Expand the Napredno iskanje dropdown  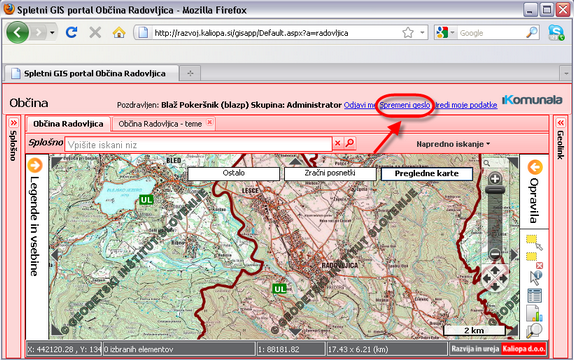[453, 144]
